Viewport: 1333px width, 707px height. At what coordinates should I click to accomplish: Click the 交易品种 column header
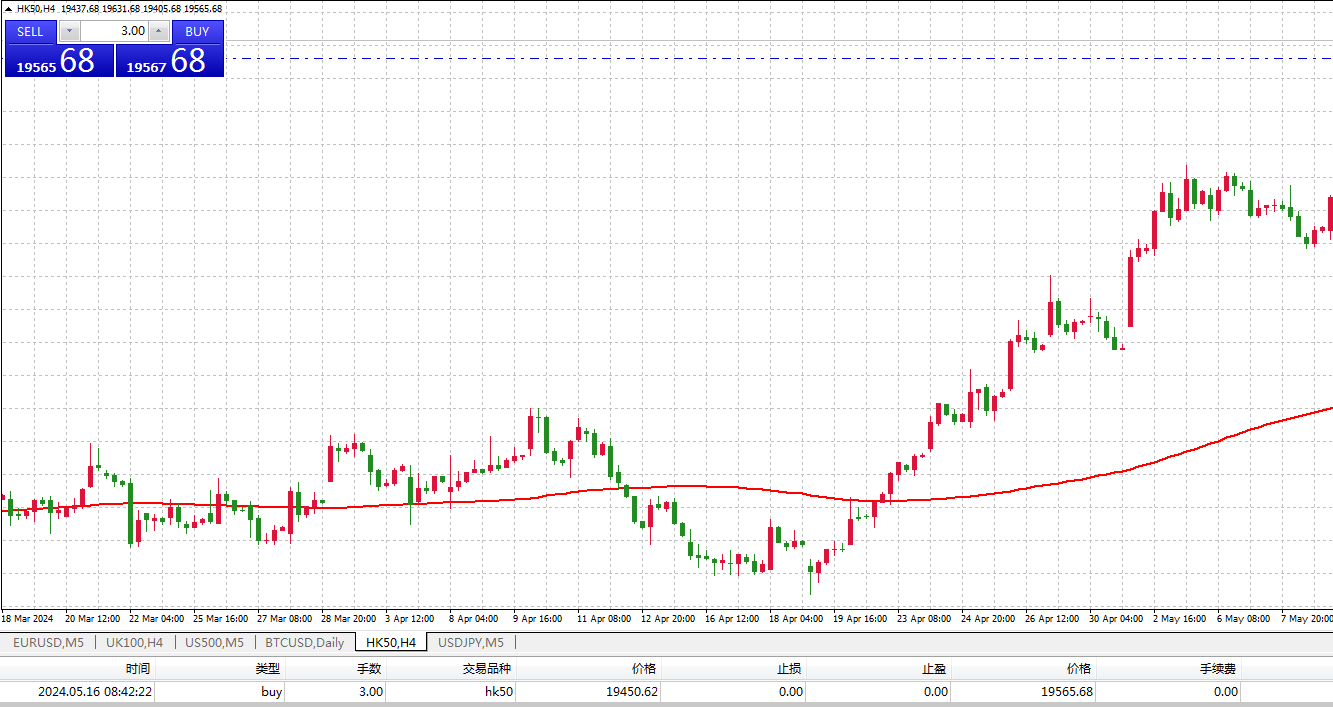coord(486,668)
